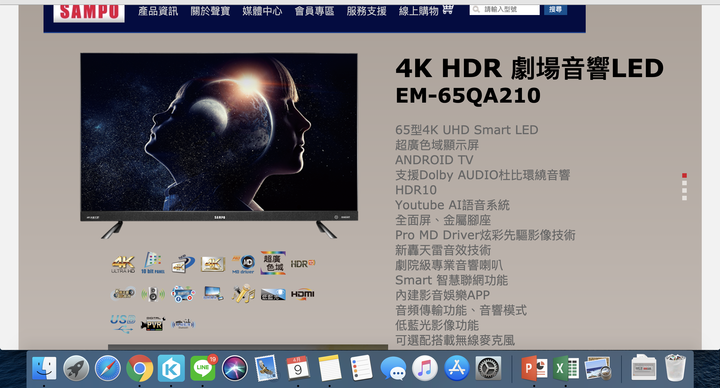Image resolution: width=720 pixels, height=388 pixels.
Task: Open PowerPoint from the Dock
Action: tap(534, 368)
